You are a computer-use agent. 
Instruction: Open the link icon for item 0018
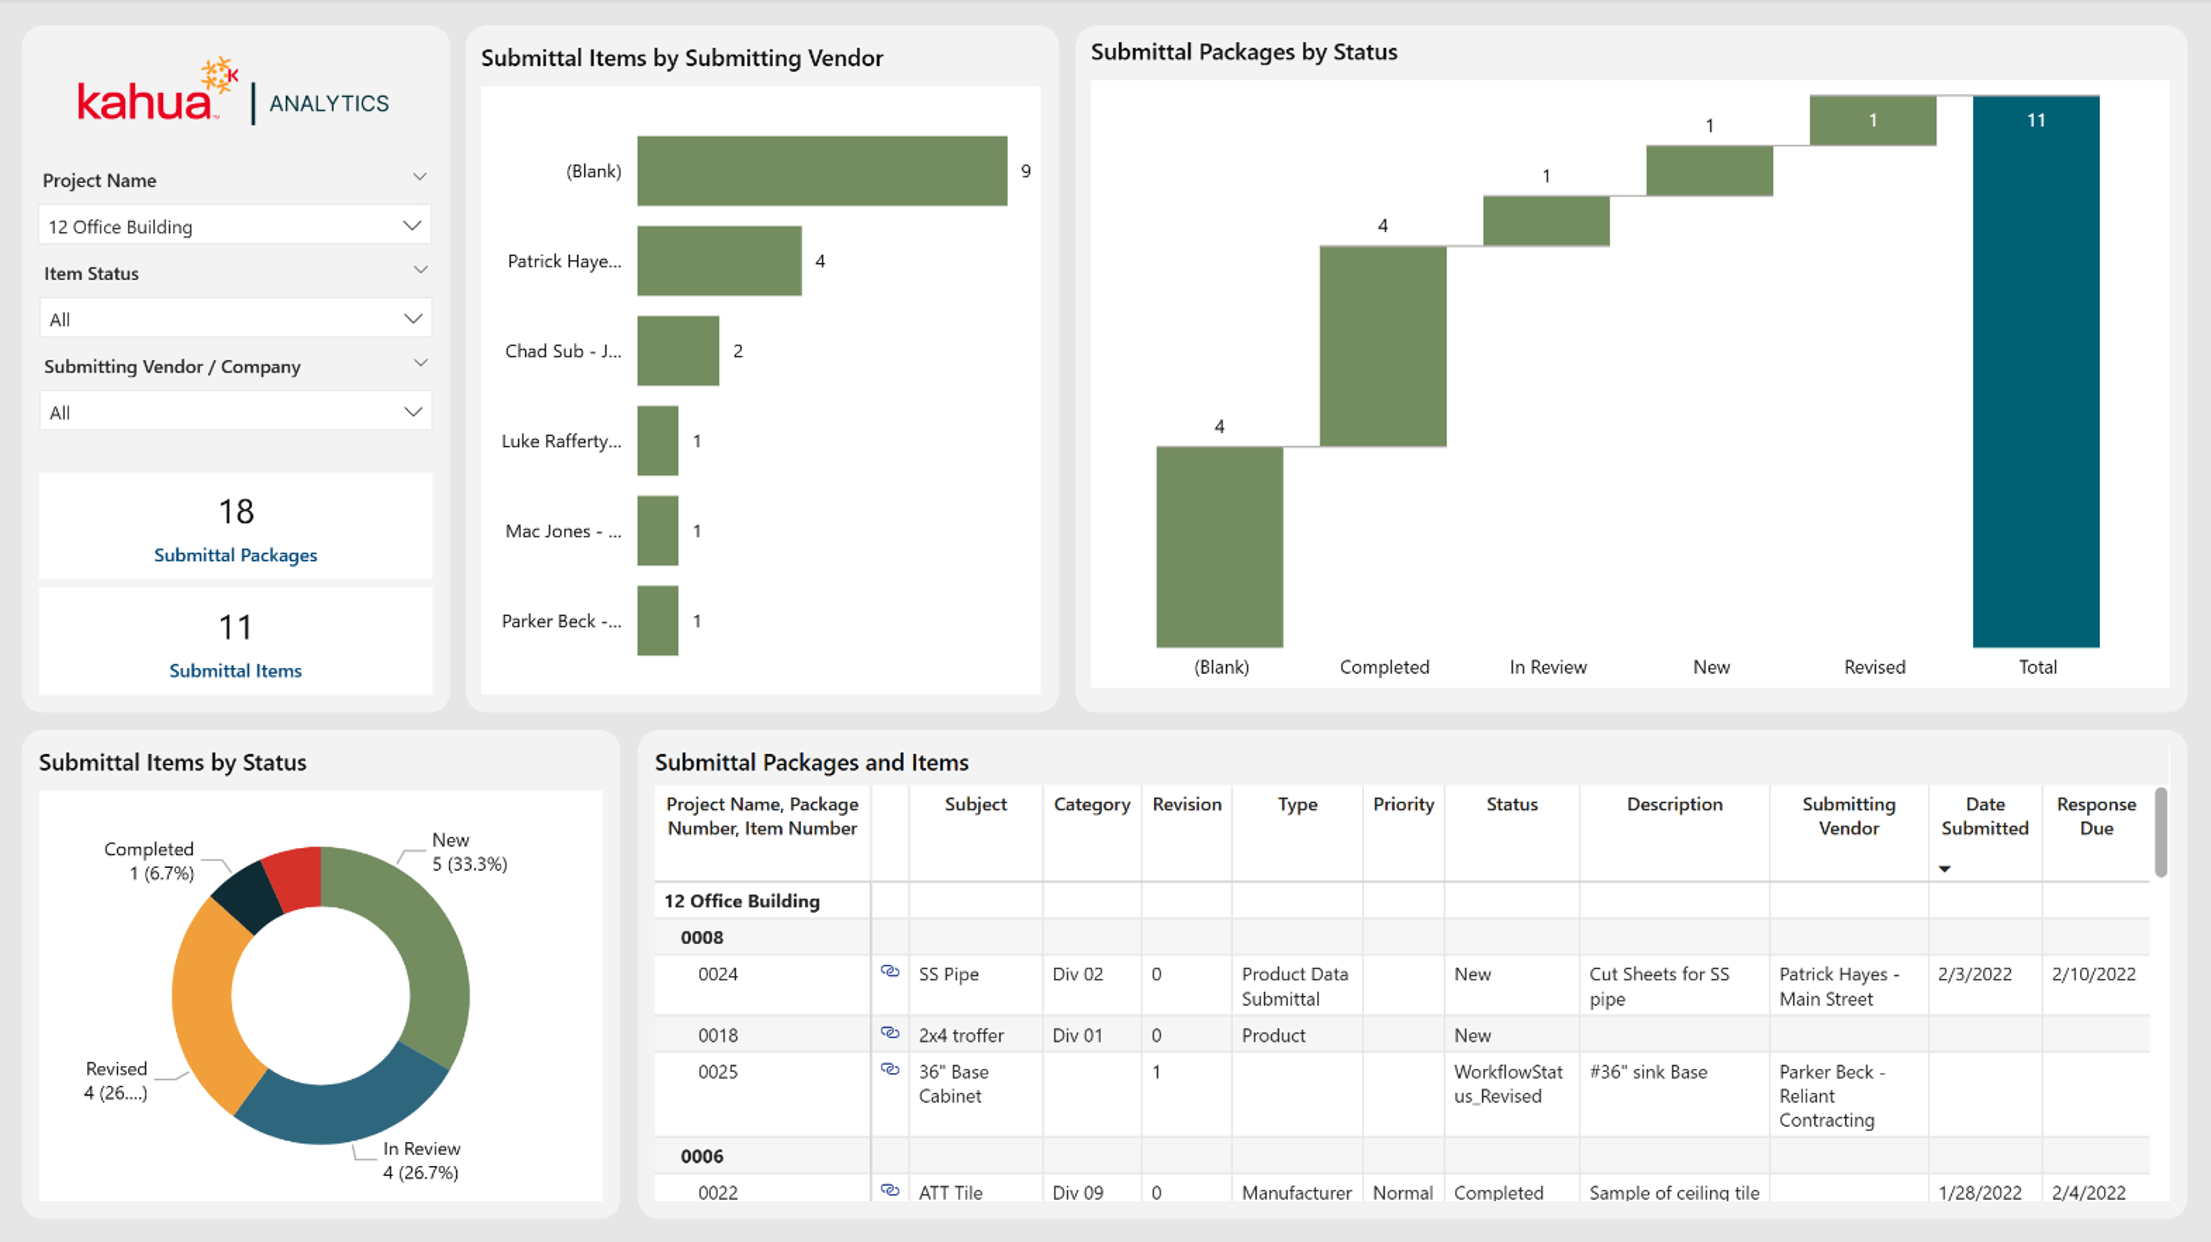(x=889, y=1033)
